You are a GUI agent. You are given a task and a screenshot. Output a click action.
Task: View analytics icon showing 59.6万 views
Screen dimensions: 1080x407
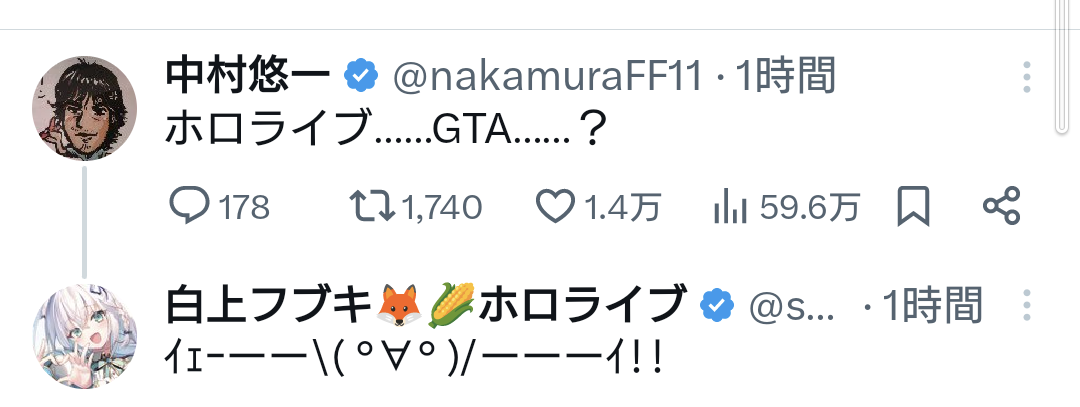(x=732, y=207)
